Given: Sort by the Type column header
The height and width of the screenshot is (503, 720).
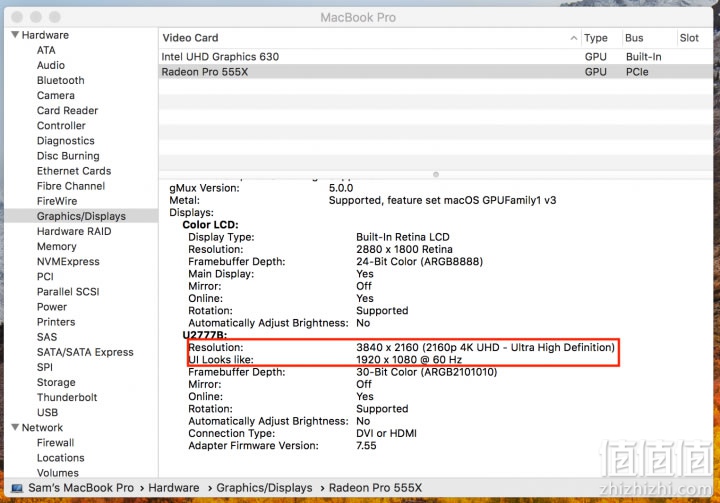Looking at the screenshot, I should pyautogui.click(x=596, y=38).
